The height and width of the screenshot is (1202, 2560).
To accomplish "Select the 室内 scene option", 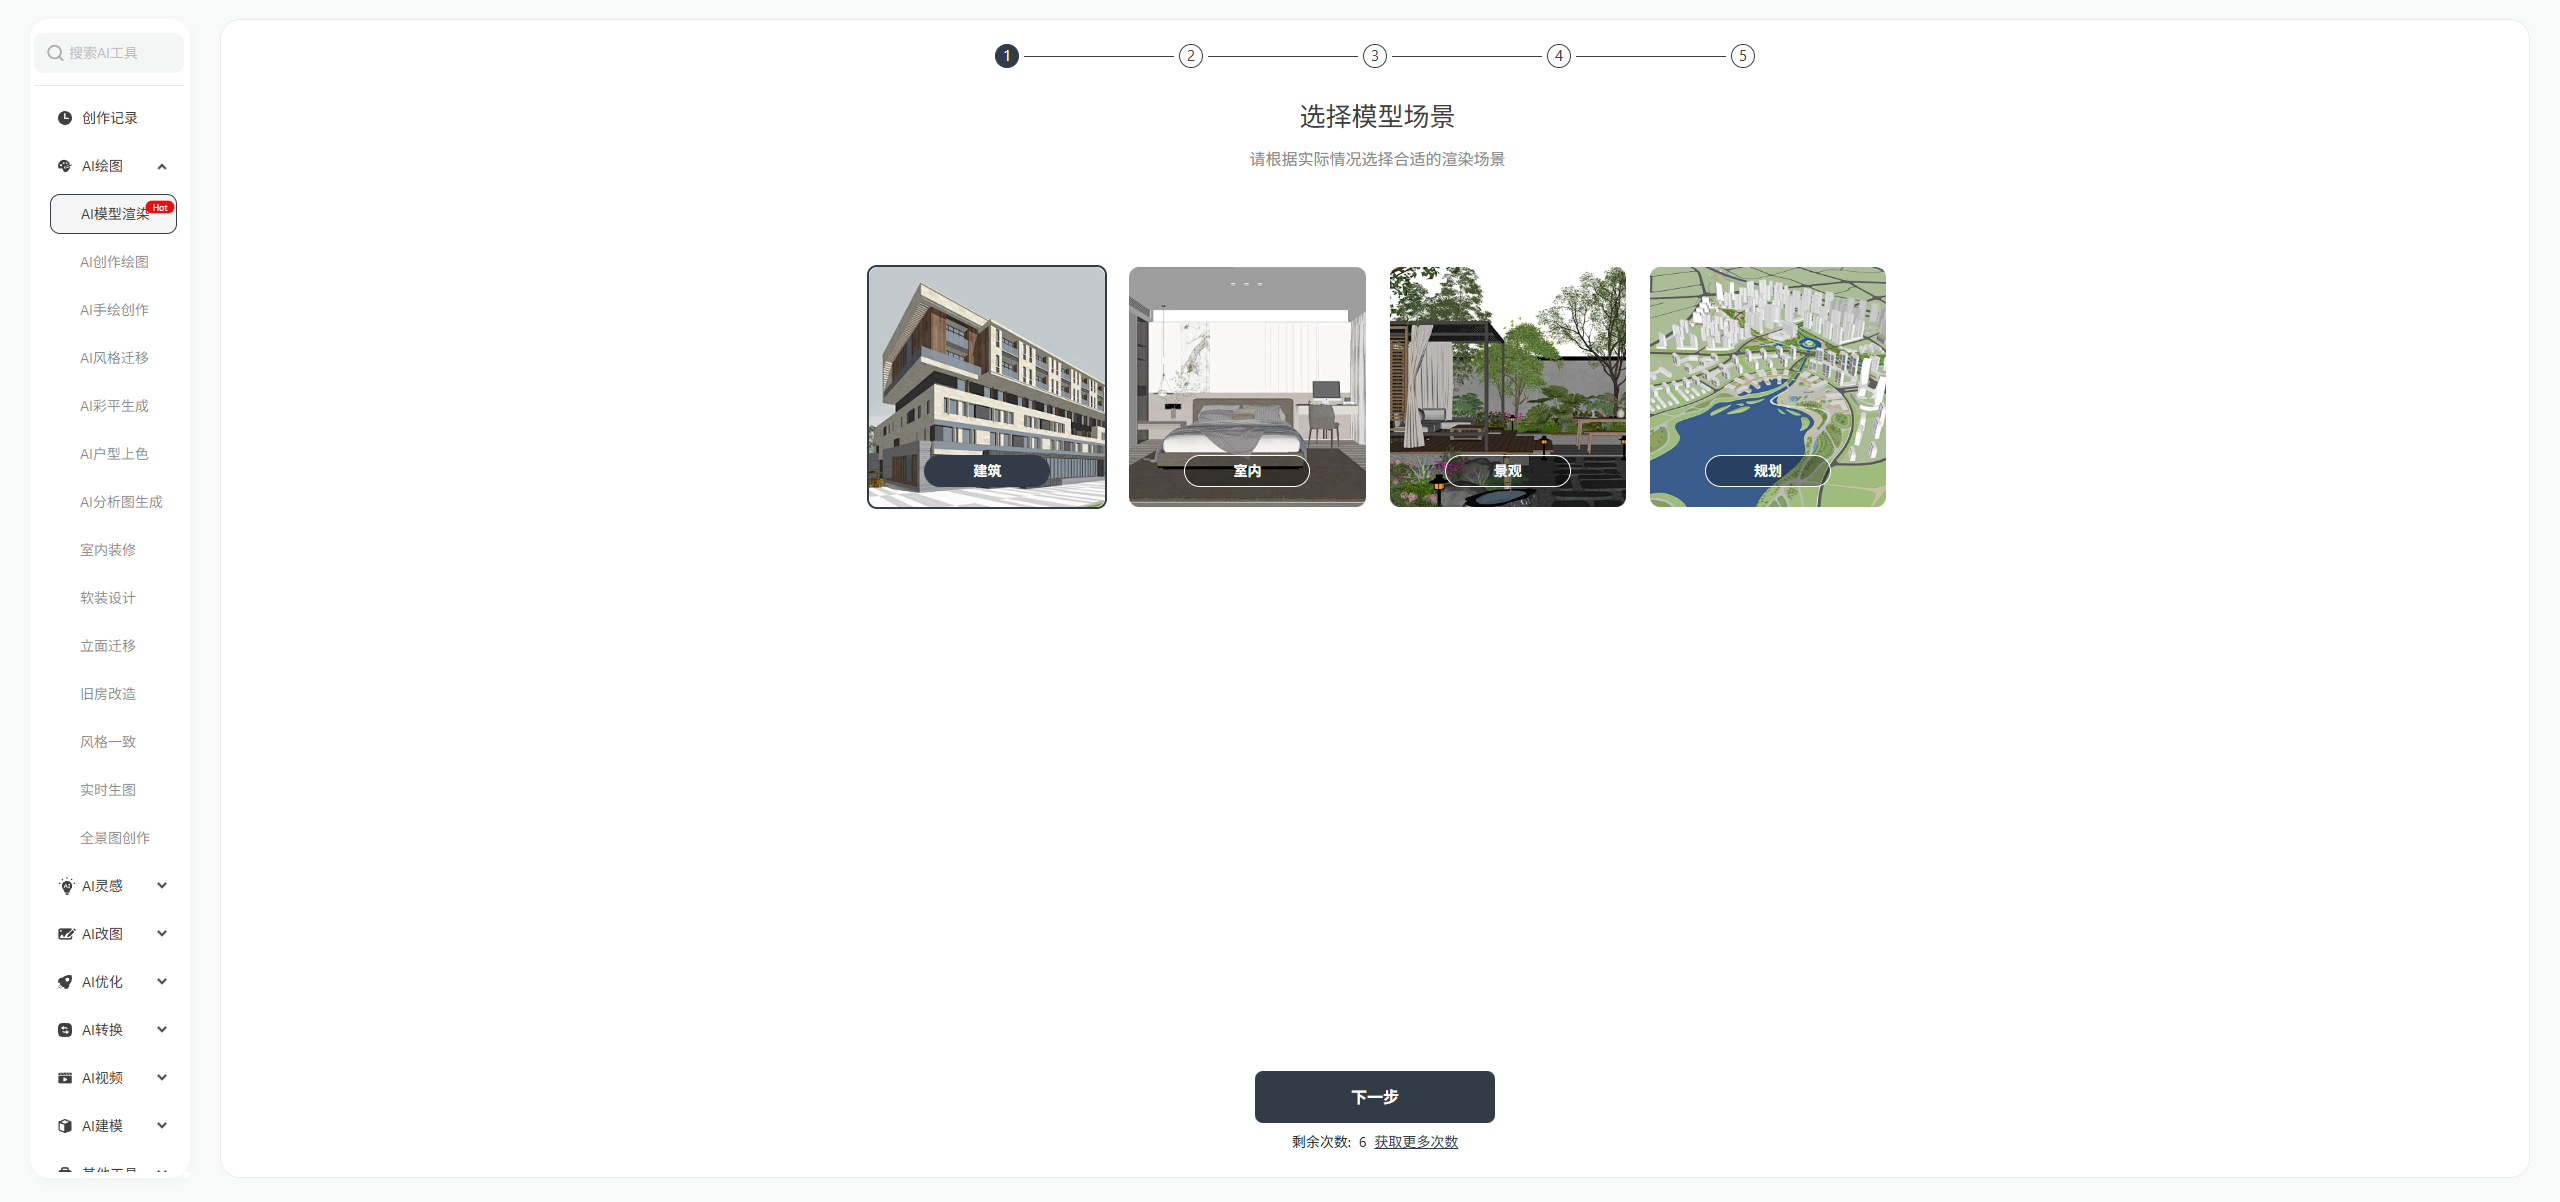I will (1247, 387).
